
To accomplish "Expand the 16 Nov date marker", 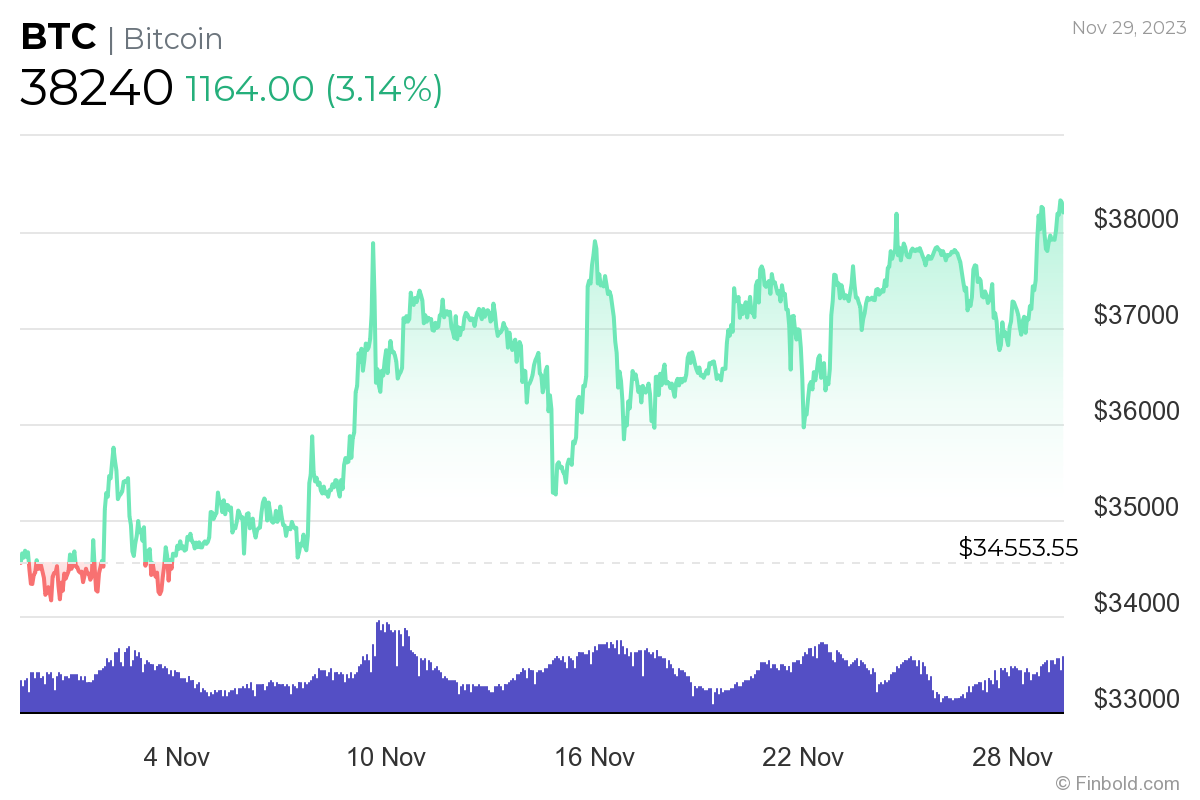I will pos(595,757).
